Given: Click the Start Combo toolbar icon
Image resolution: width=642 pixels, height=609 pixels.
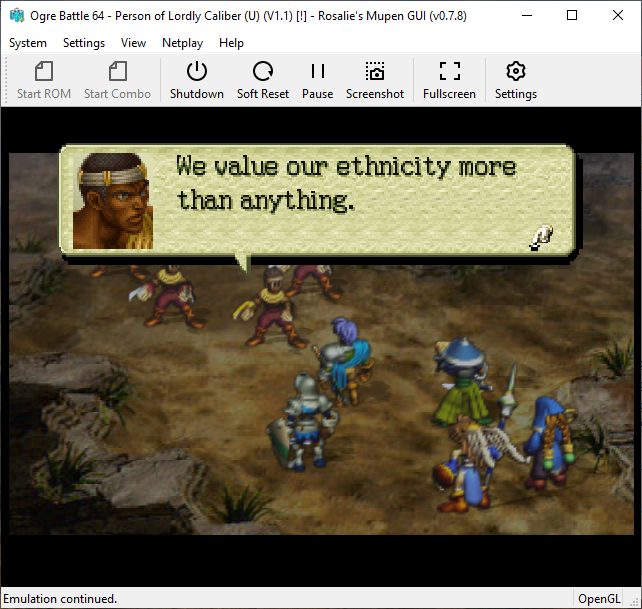Looking at the screenshot, I should point(118,80).
